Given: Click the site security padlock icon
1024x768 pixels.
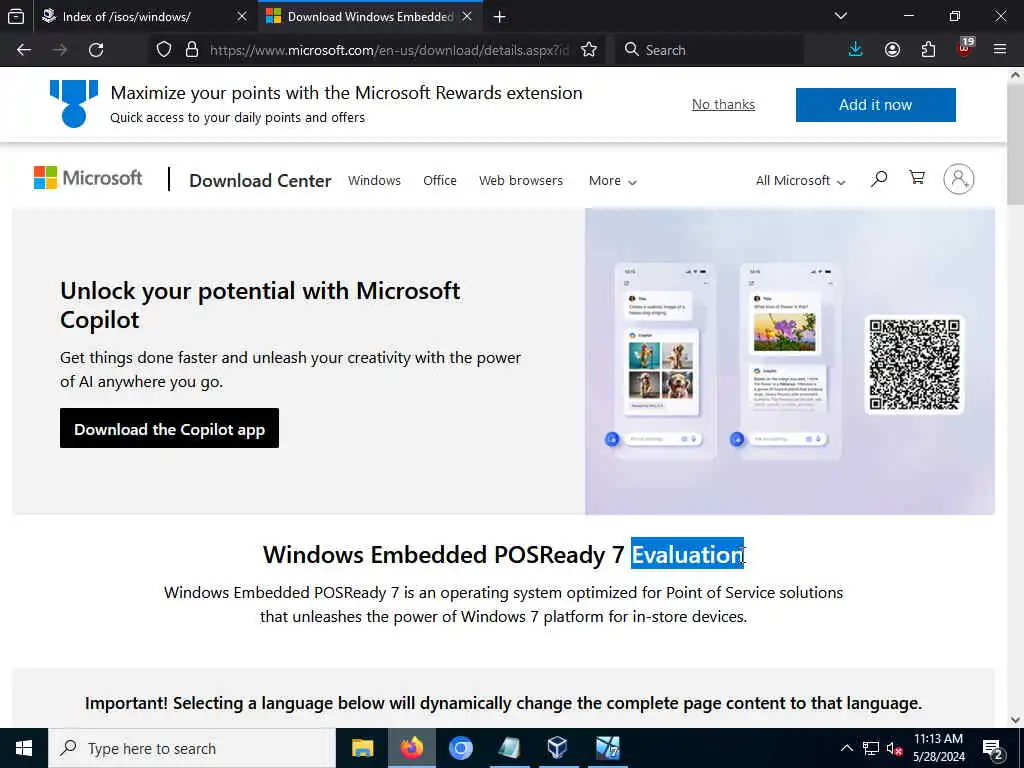Looking at the screenshot, I should 191,50.
